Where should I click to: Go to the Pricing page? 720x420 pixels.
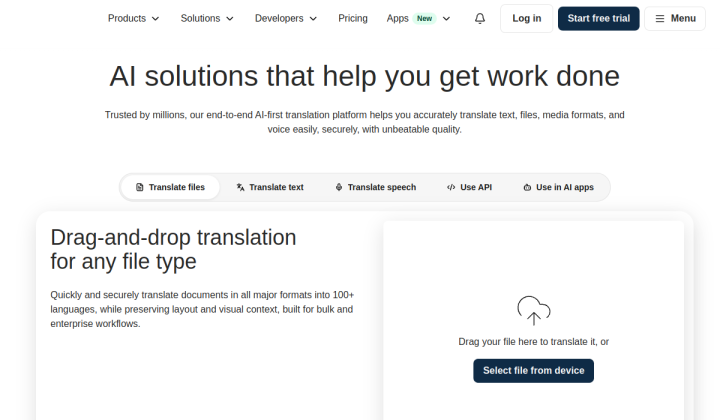353,18
